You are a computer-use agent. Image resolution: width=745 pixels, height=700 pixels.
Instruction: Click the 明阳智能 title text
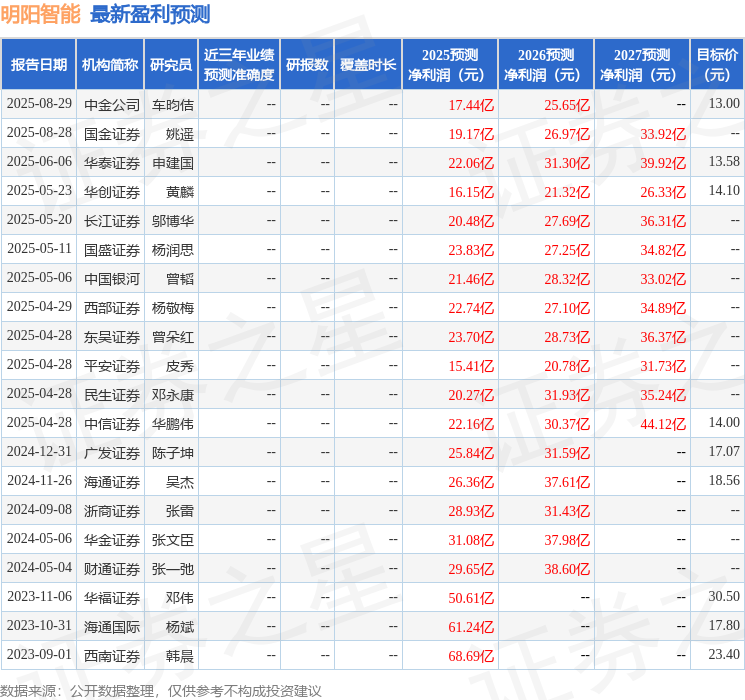point(40,14)
